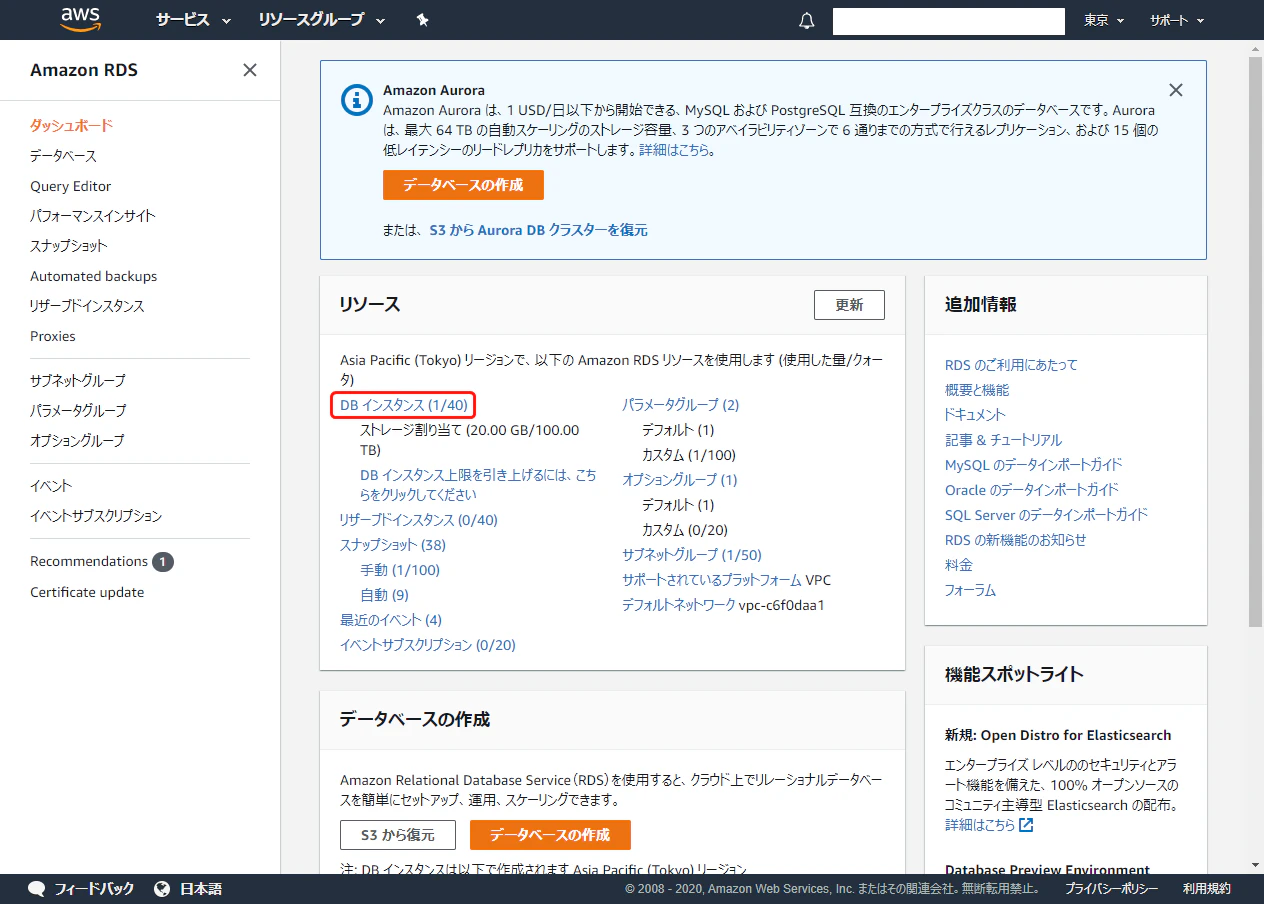The image size is (1264, 904).
Task: Click the info icon in Aurora banner
Action: pos(356,99)
